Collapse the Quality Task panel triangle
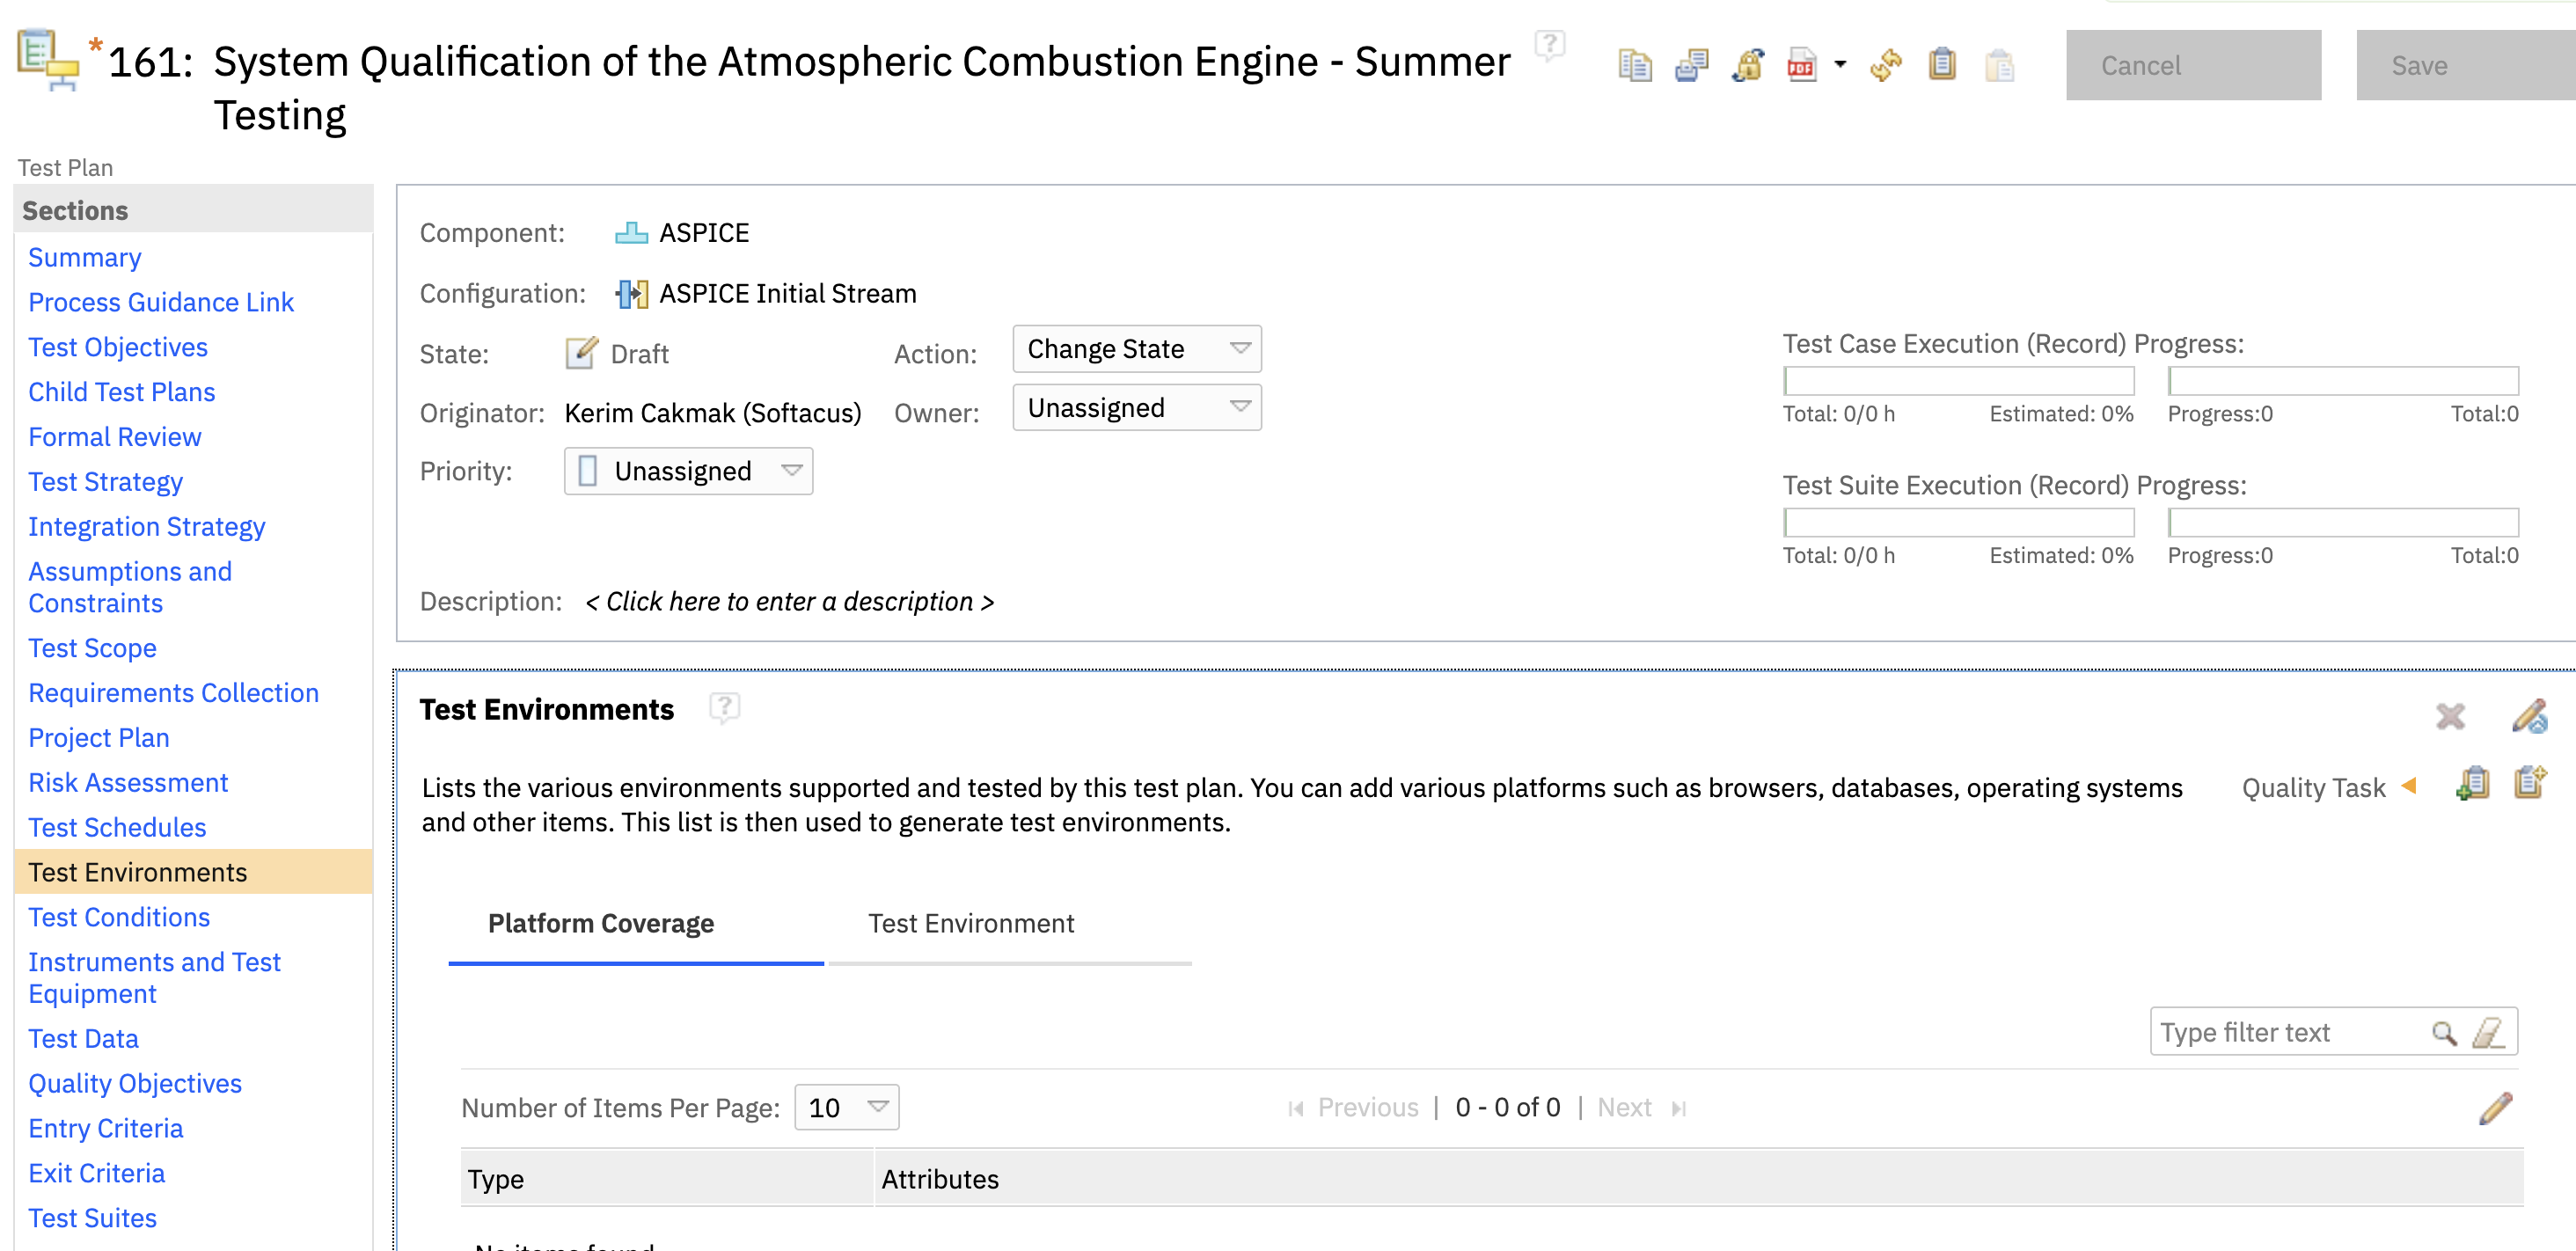 coord(2408,787)
